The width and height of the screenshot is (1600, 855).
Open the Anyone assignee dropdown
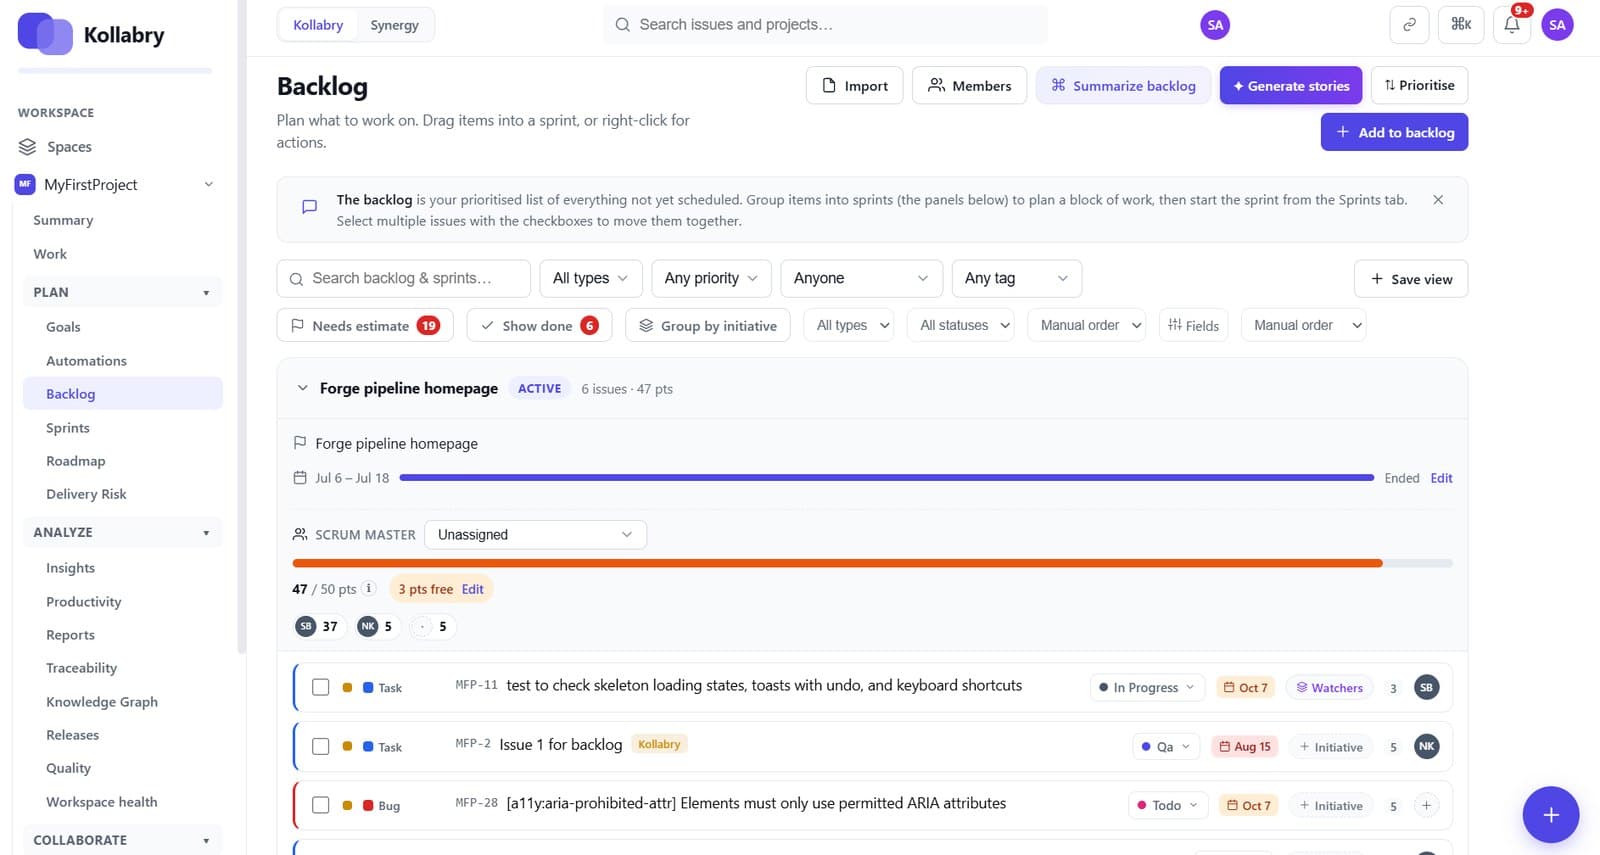click(861, 278)
